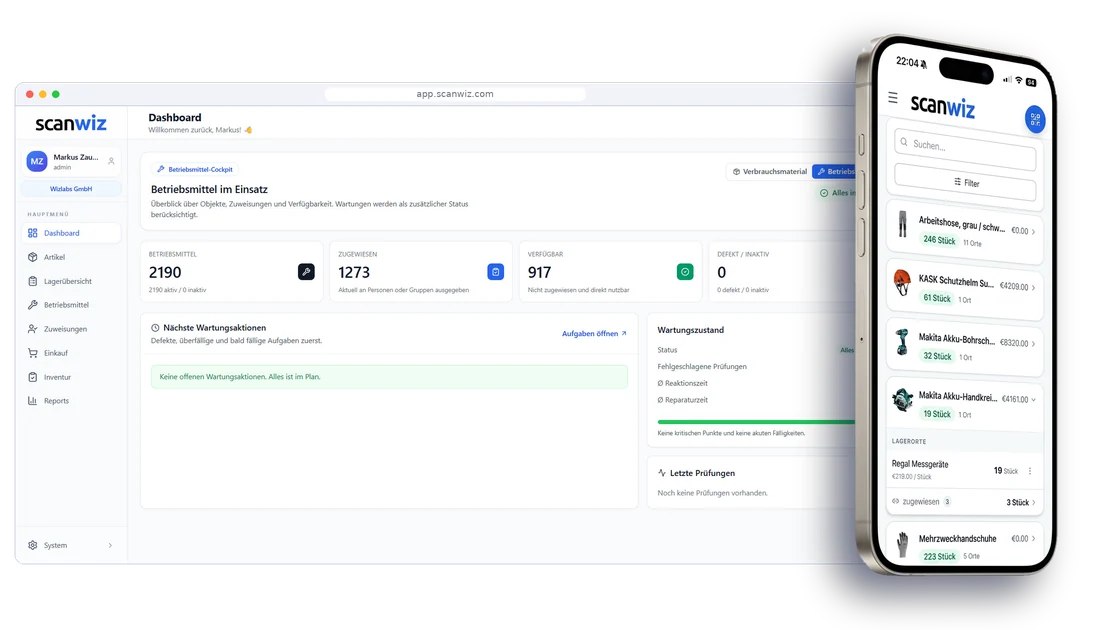This screenshot has width=1094, height=630.
Task: Open the Filter button on the phone
Action: (x=965, y=182)
